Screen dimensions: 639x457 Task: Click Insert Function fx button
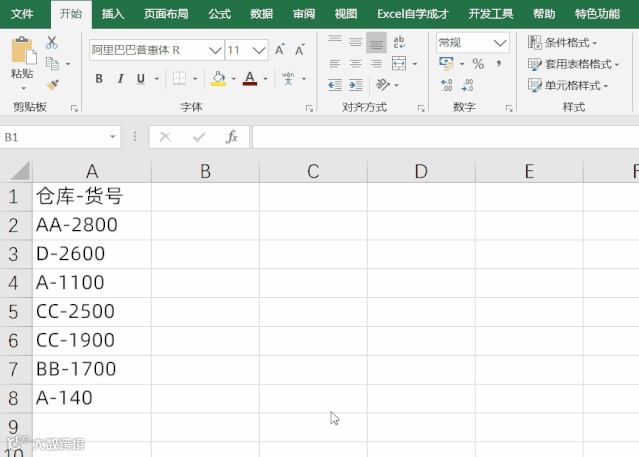click(232, 137)
